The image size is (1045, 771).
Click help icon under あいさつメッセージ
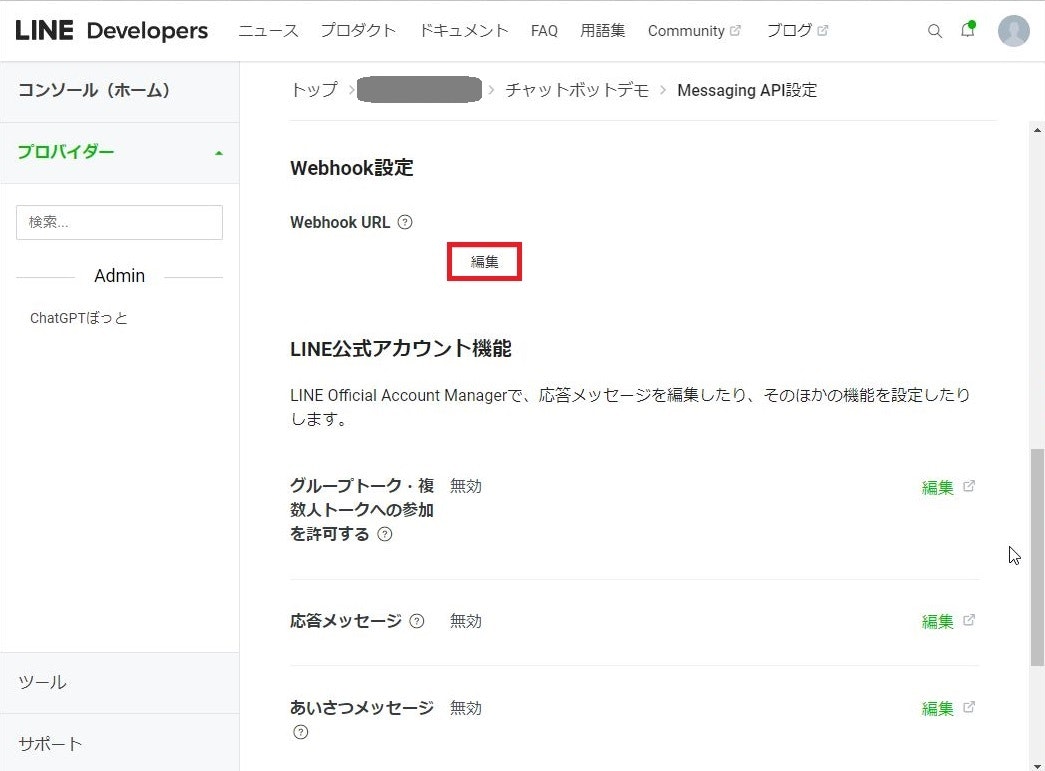[301, 732]
